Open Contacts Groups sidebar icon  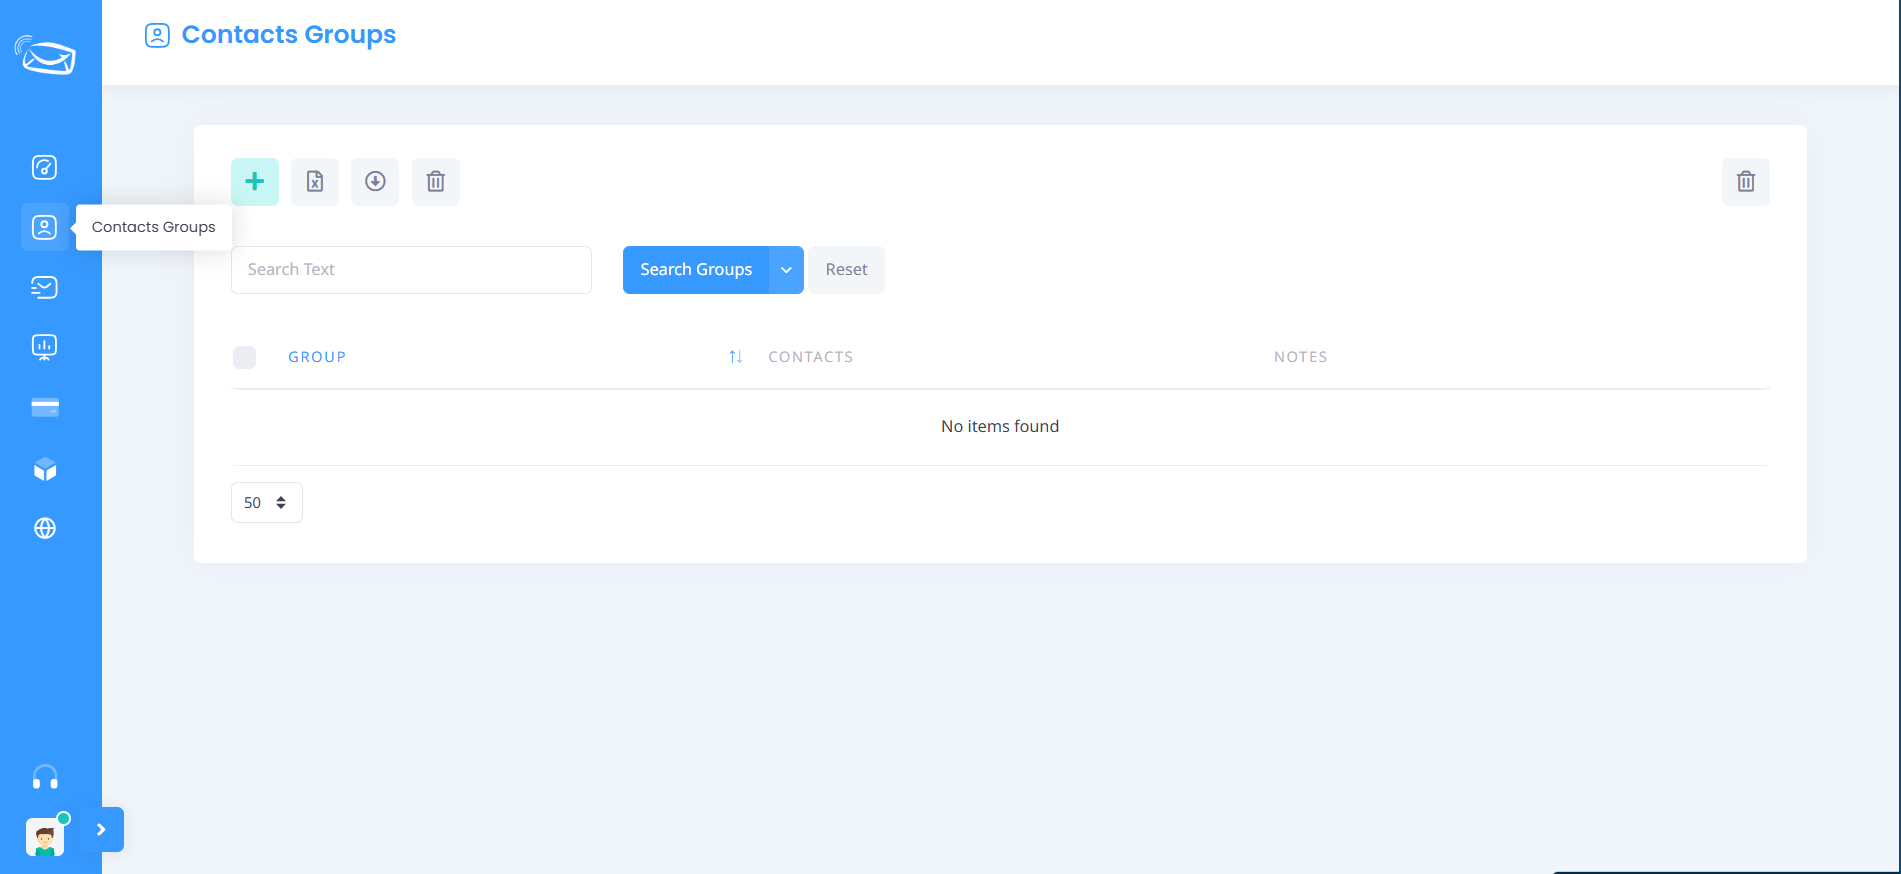pyautogui.click(x=45, y=227)
